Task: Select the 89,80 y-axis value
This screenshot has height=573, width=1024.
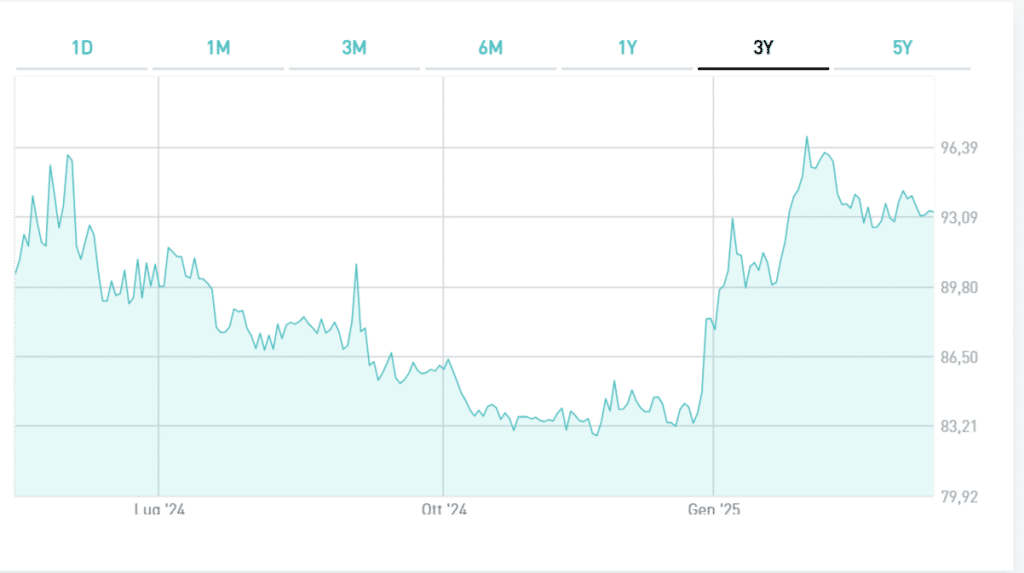Action: coord(958,288)
